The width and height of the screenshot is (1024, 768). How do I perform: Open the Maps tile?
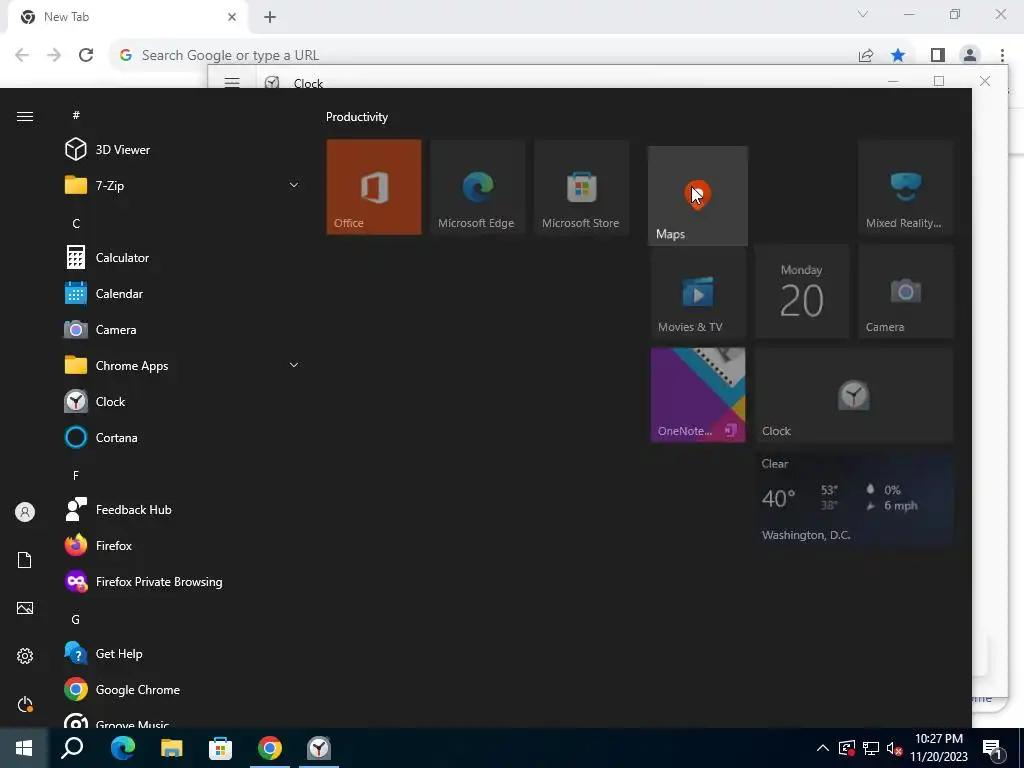[697, 196]
